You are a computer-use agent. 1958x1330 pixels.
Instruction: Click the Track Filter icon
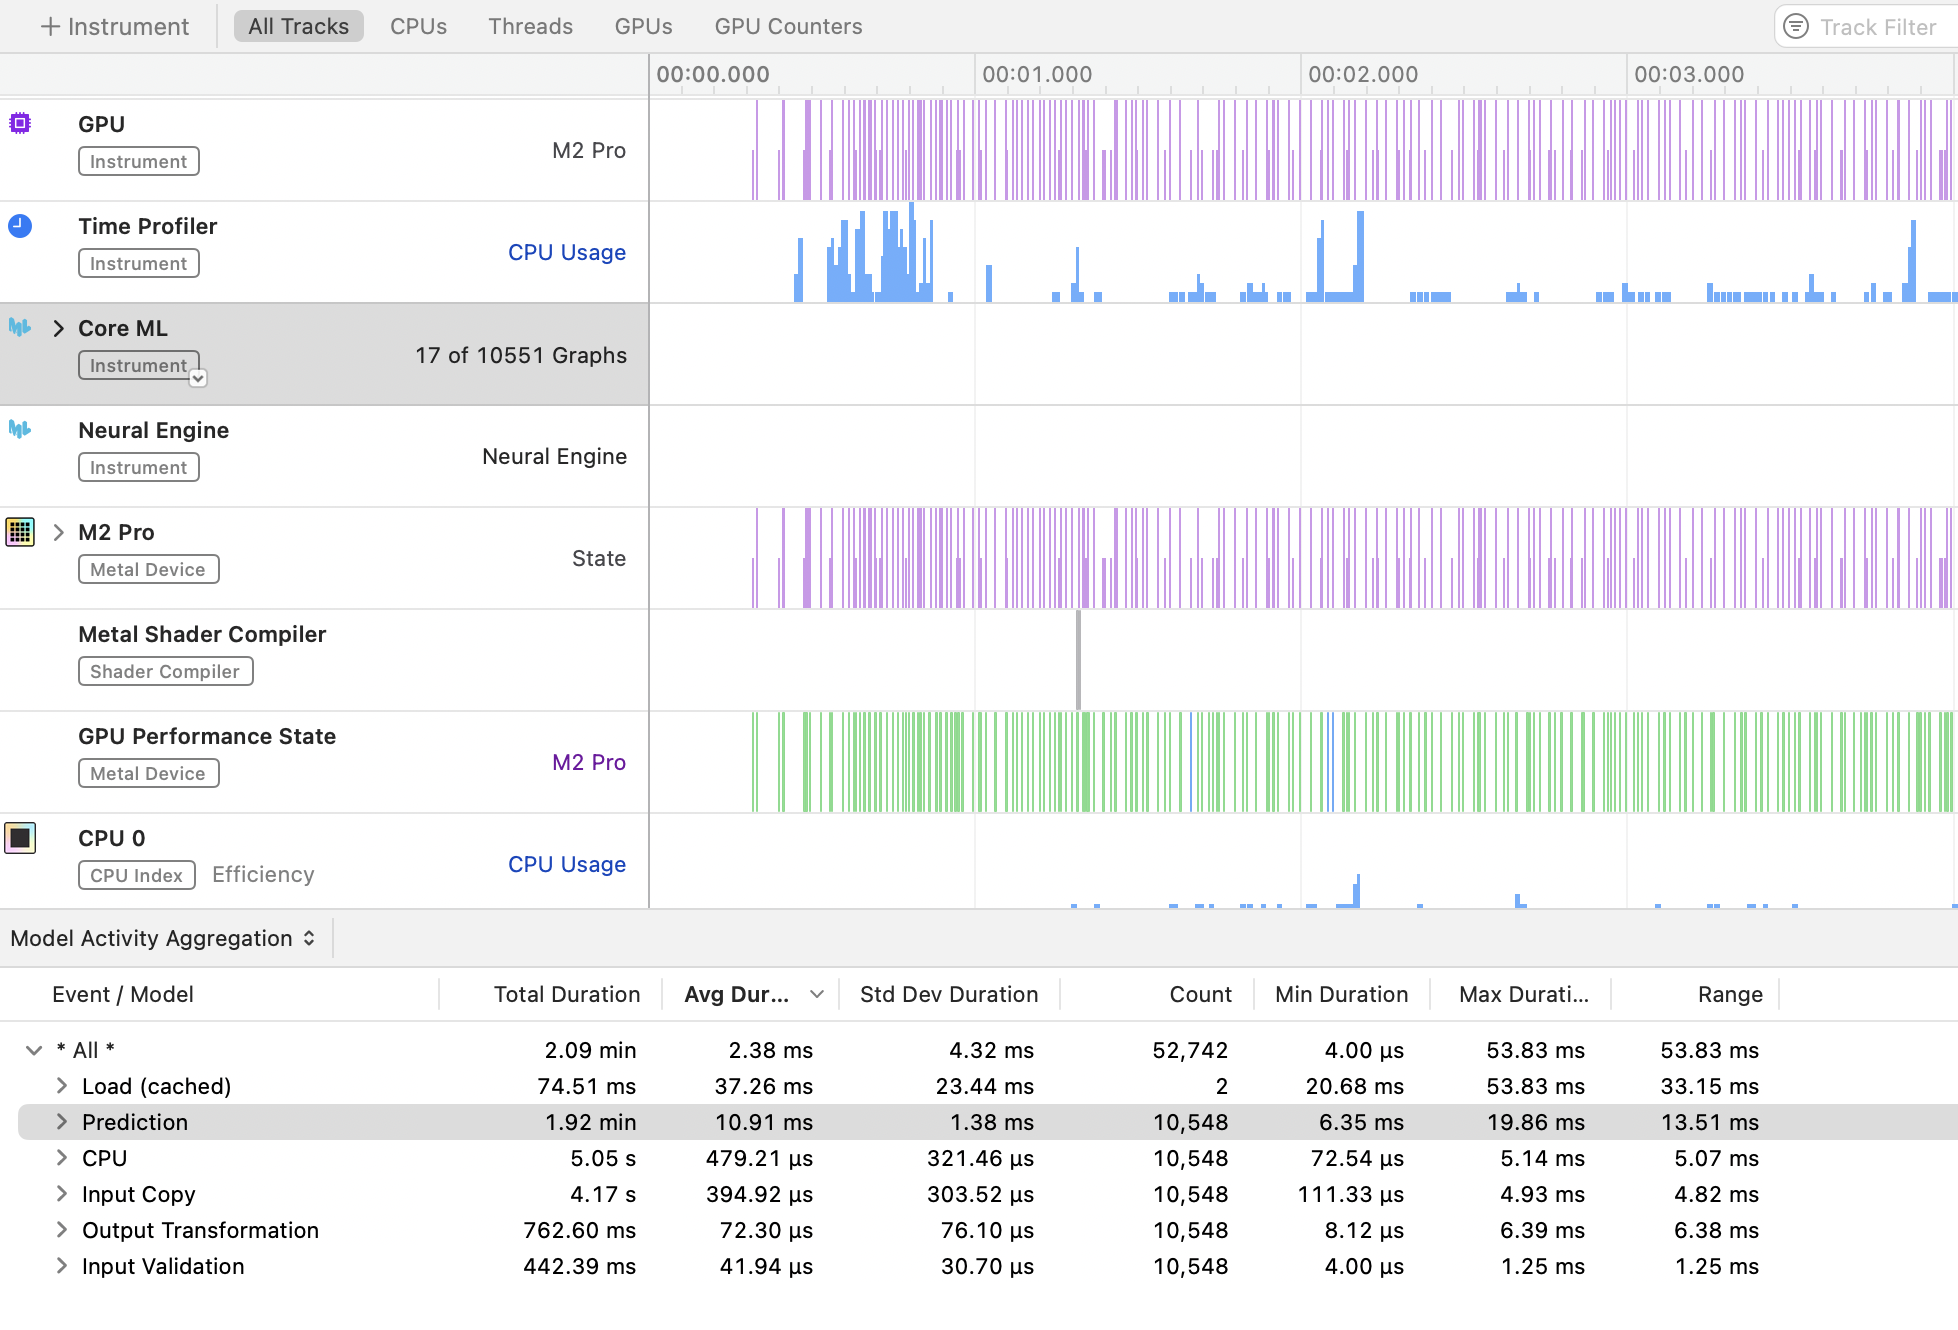(1796, 27)
